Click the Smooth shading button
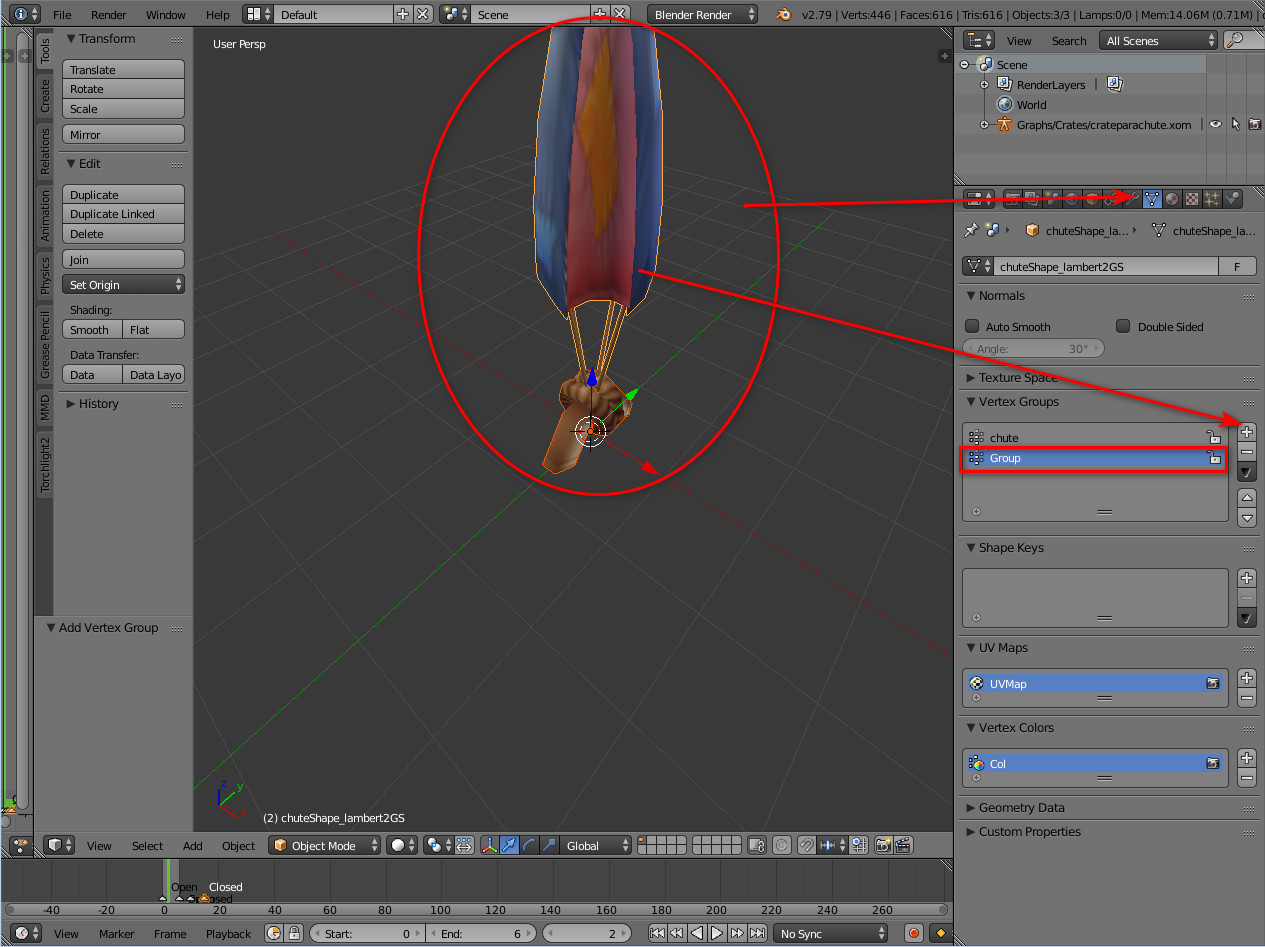This screenshot has height=947, width=1265. point(92,329)
